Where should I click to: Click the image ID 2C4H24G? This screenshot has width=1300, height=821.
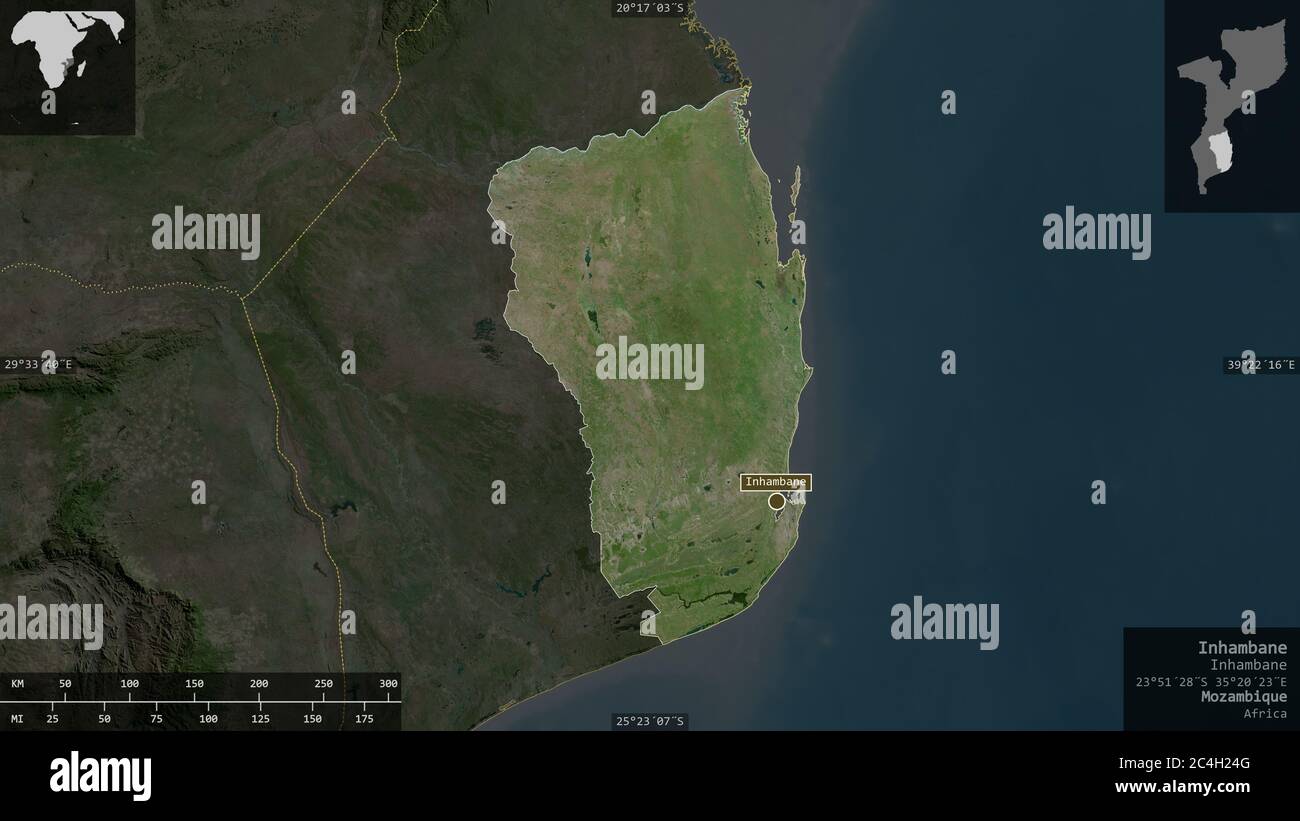(x=1209, y=764)
